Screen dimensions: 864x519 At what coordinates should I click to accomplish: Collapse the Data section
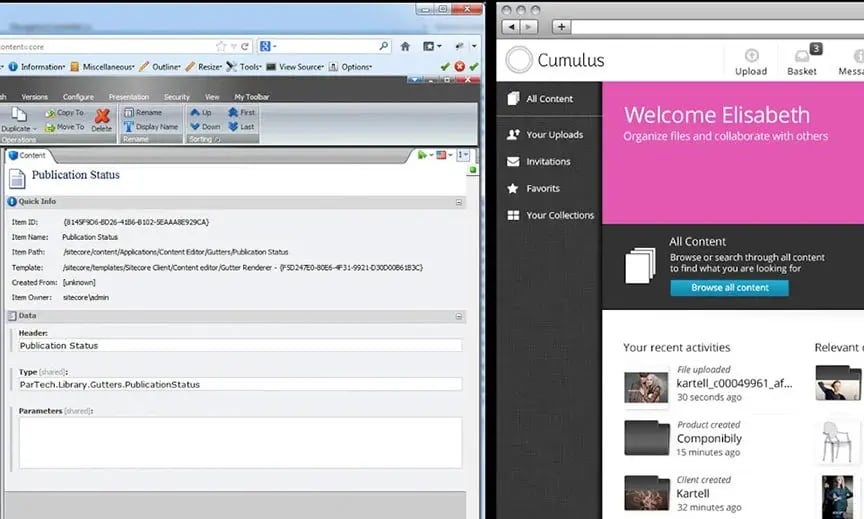pos(458,316)
